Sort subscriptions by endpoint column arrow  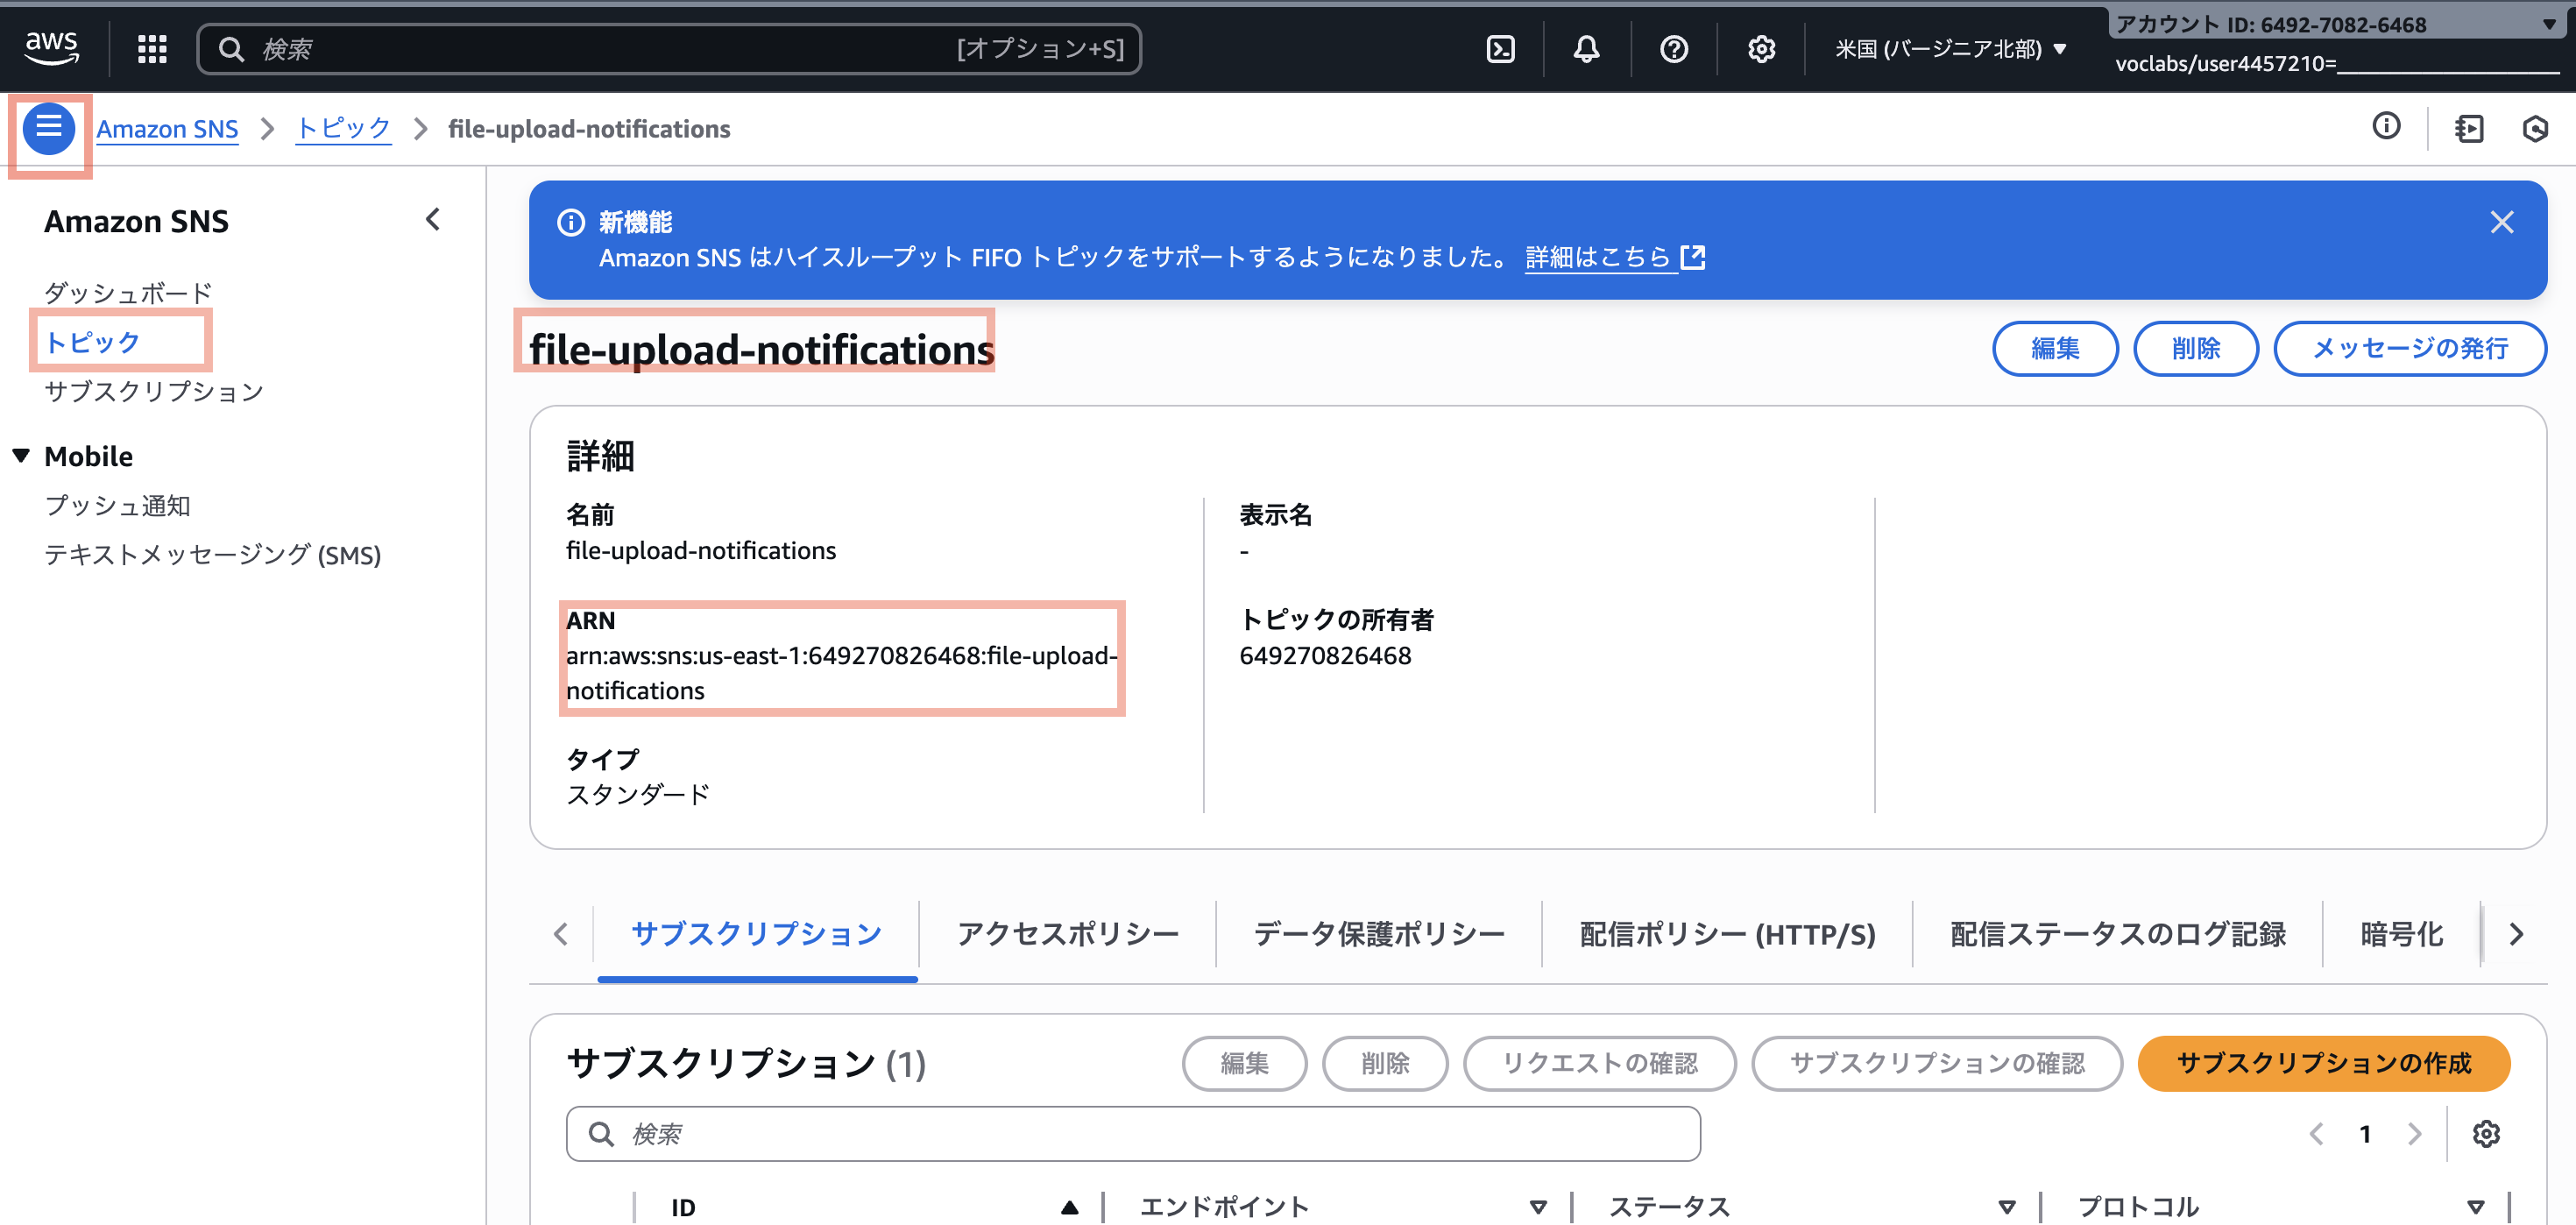tap(1538, 1207)
